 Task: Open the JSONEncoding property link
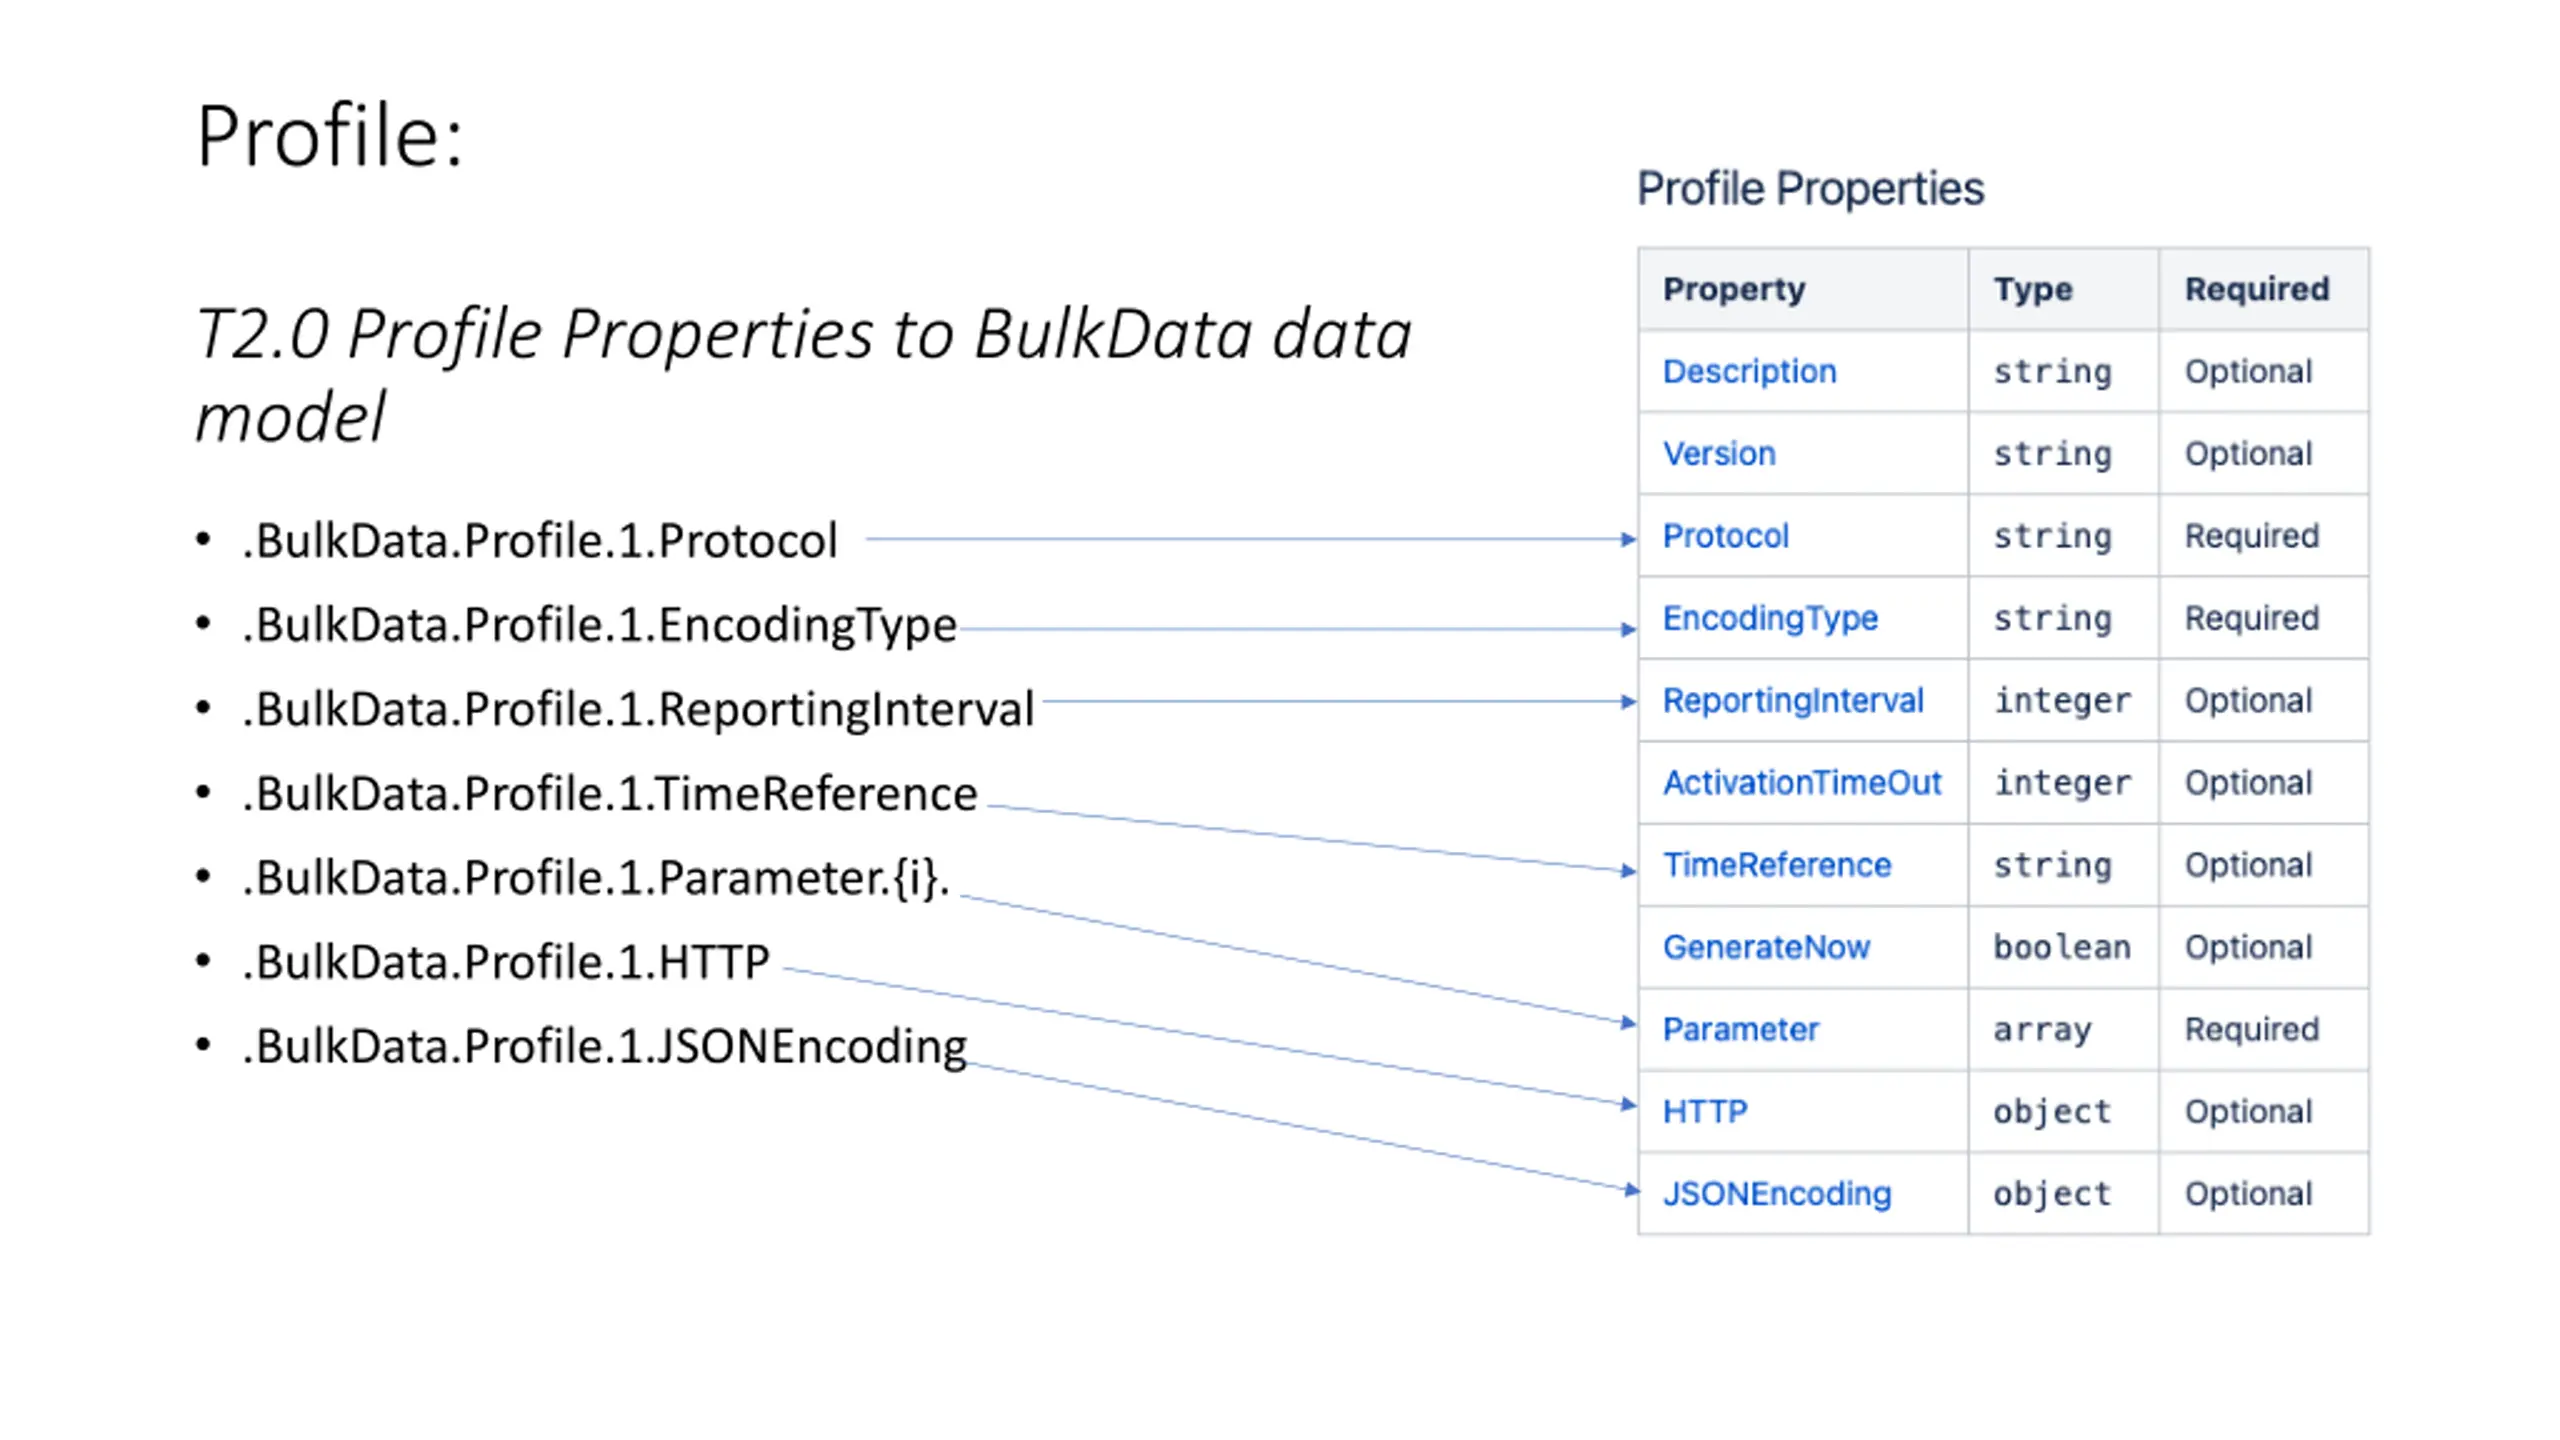coord(1777,1193)
